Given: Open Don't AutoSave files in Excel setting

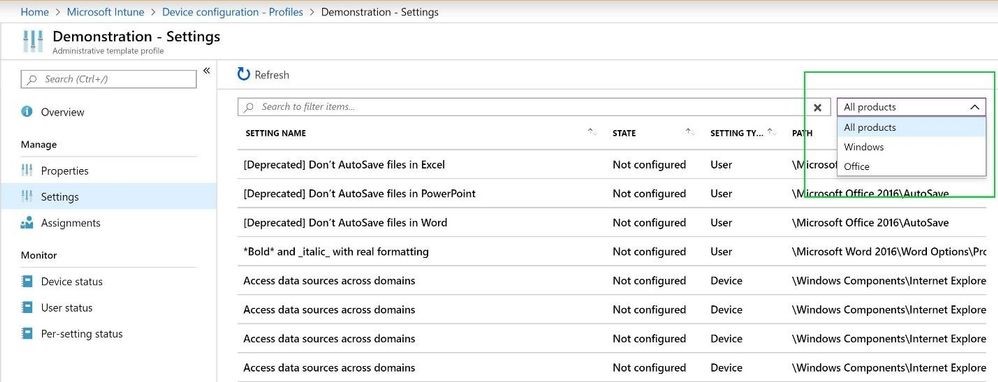Looking at the screenshot, I should tap(344, 164).
